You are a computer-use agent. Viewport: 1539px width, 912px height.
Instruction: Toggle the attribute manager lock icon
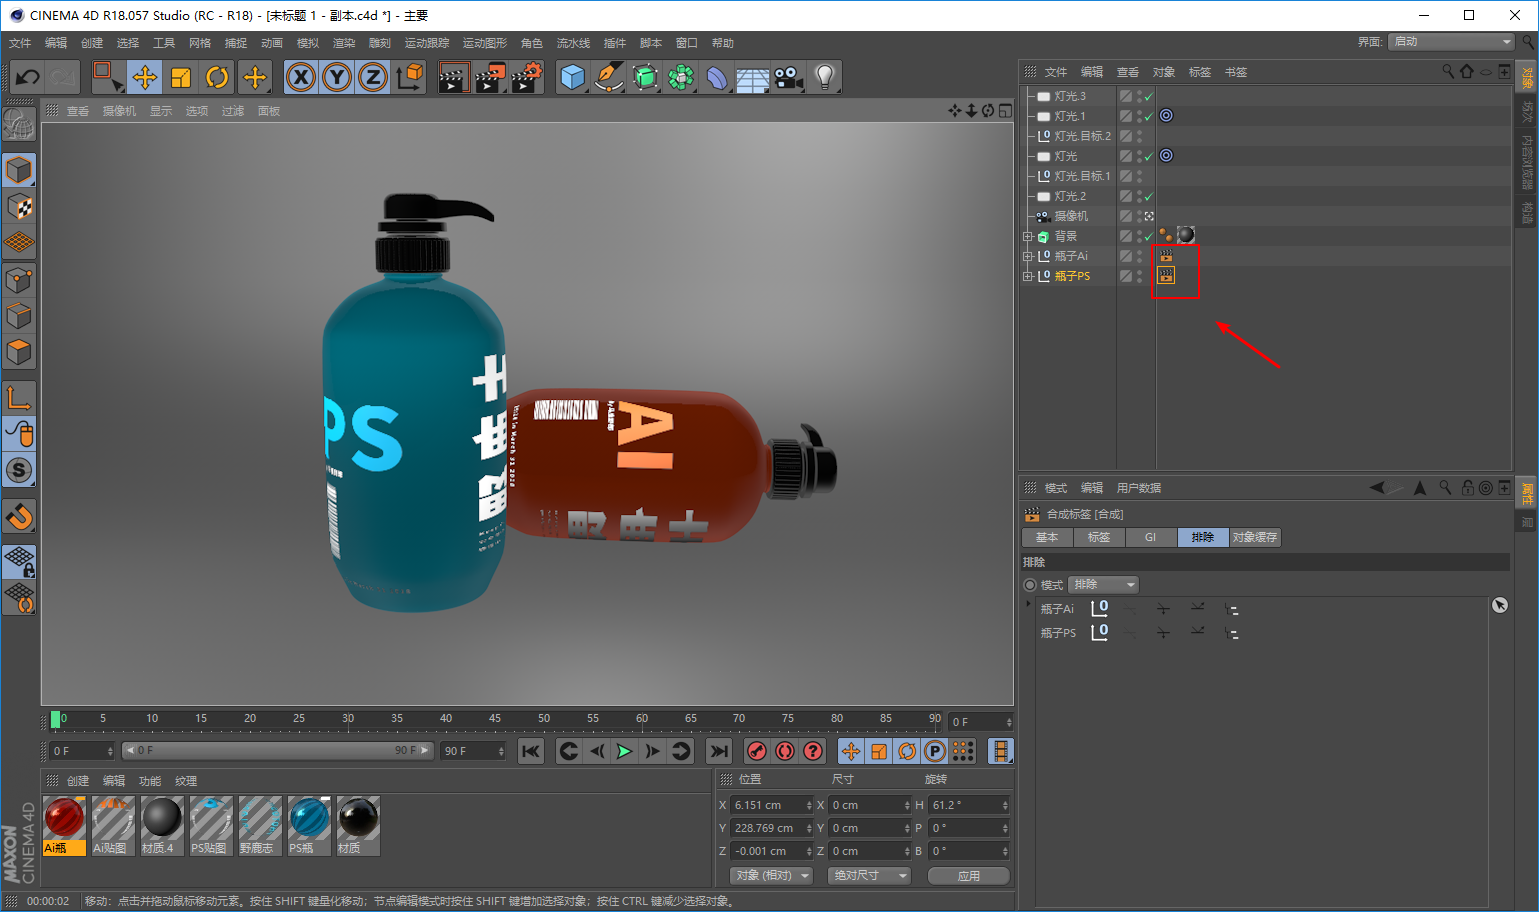1467,488
